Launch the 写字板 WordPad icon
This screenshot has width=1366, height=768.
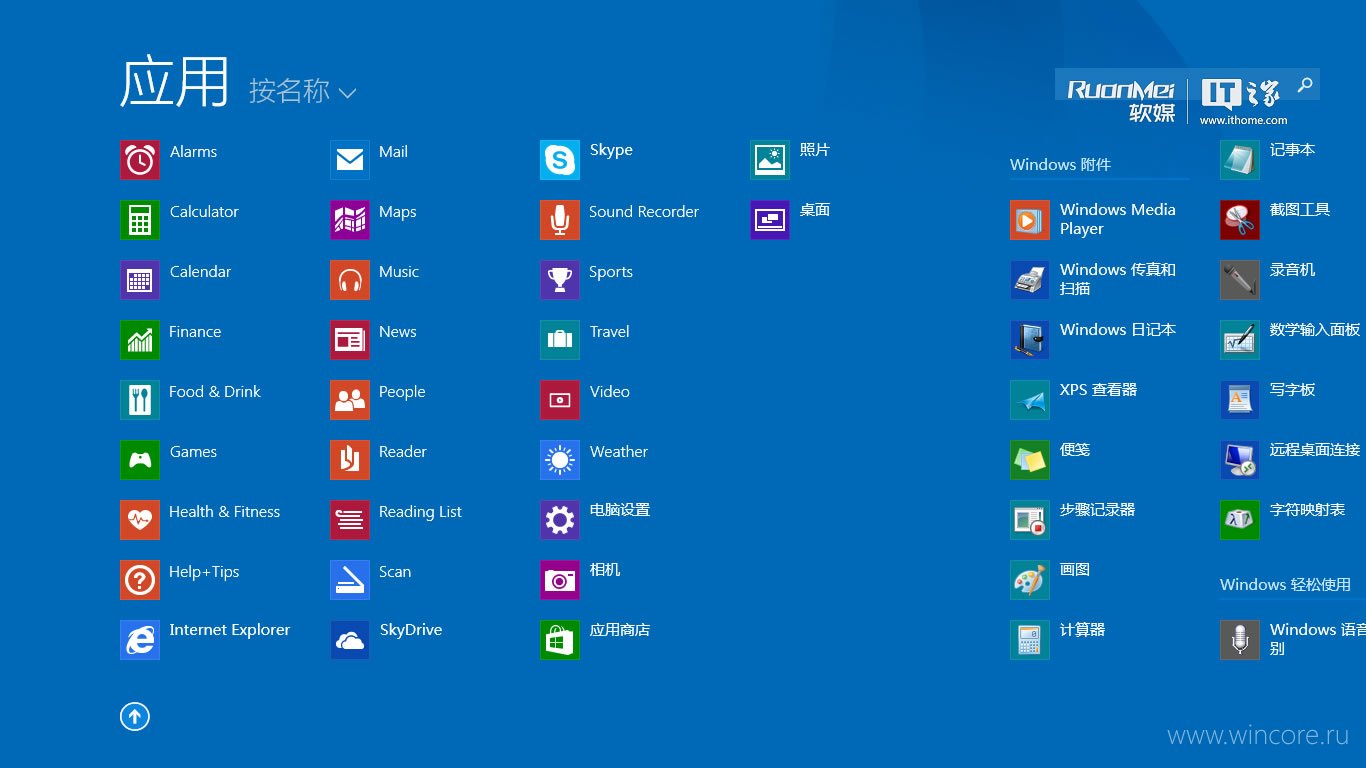coord(1240,400)
